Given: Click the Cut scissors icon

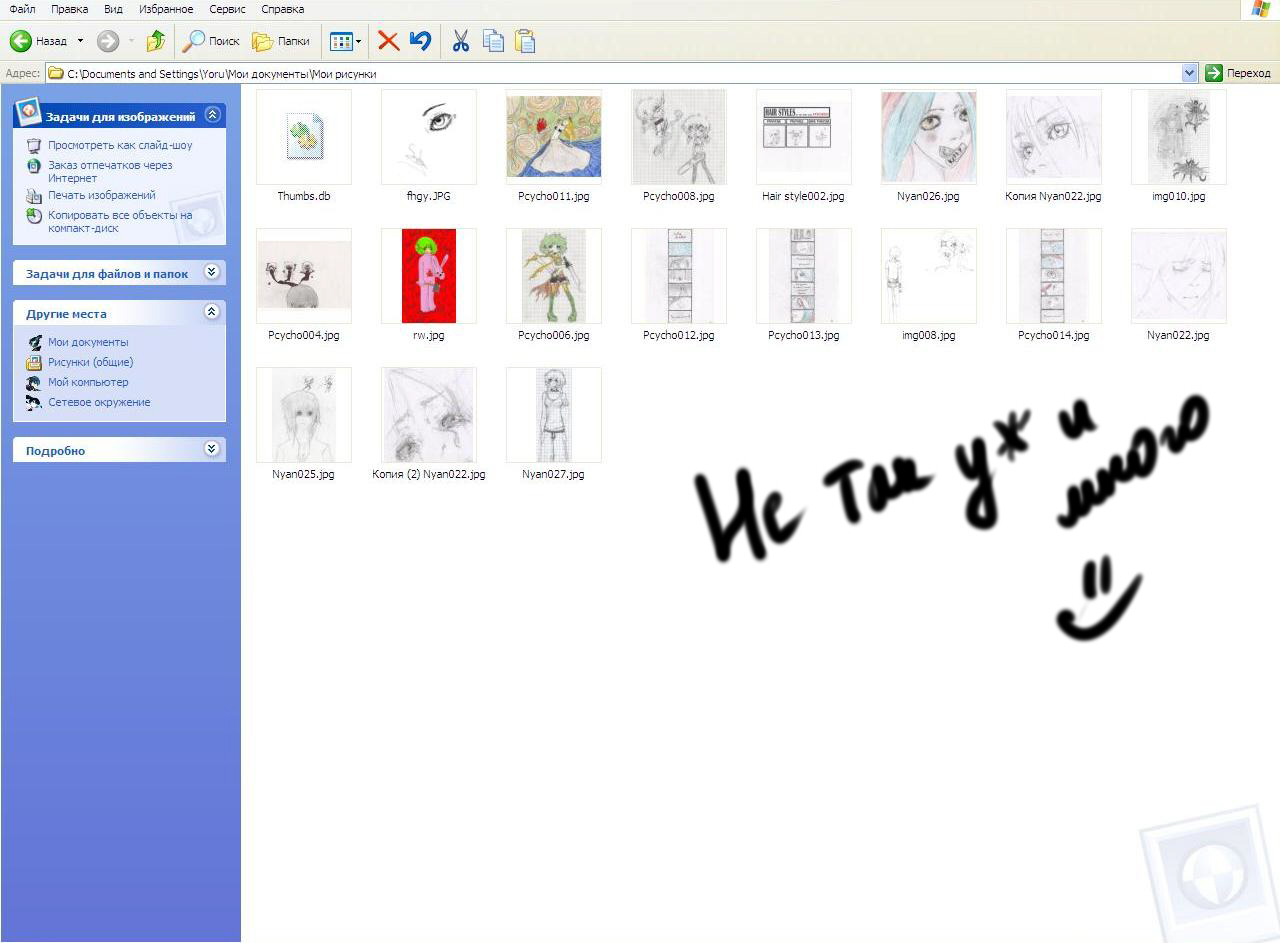Looking at the screenshot, I should (460, 41).
